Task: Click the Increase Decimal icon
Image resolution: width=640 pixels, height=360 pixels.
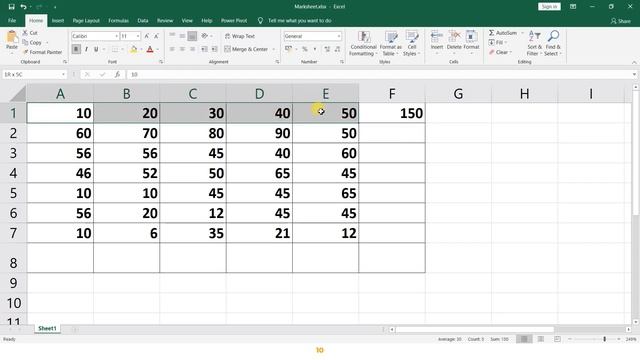Action: [x=327, y=49]
